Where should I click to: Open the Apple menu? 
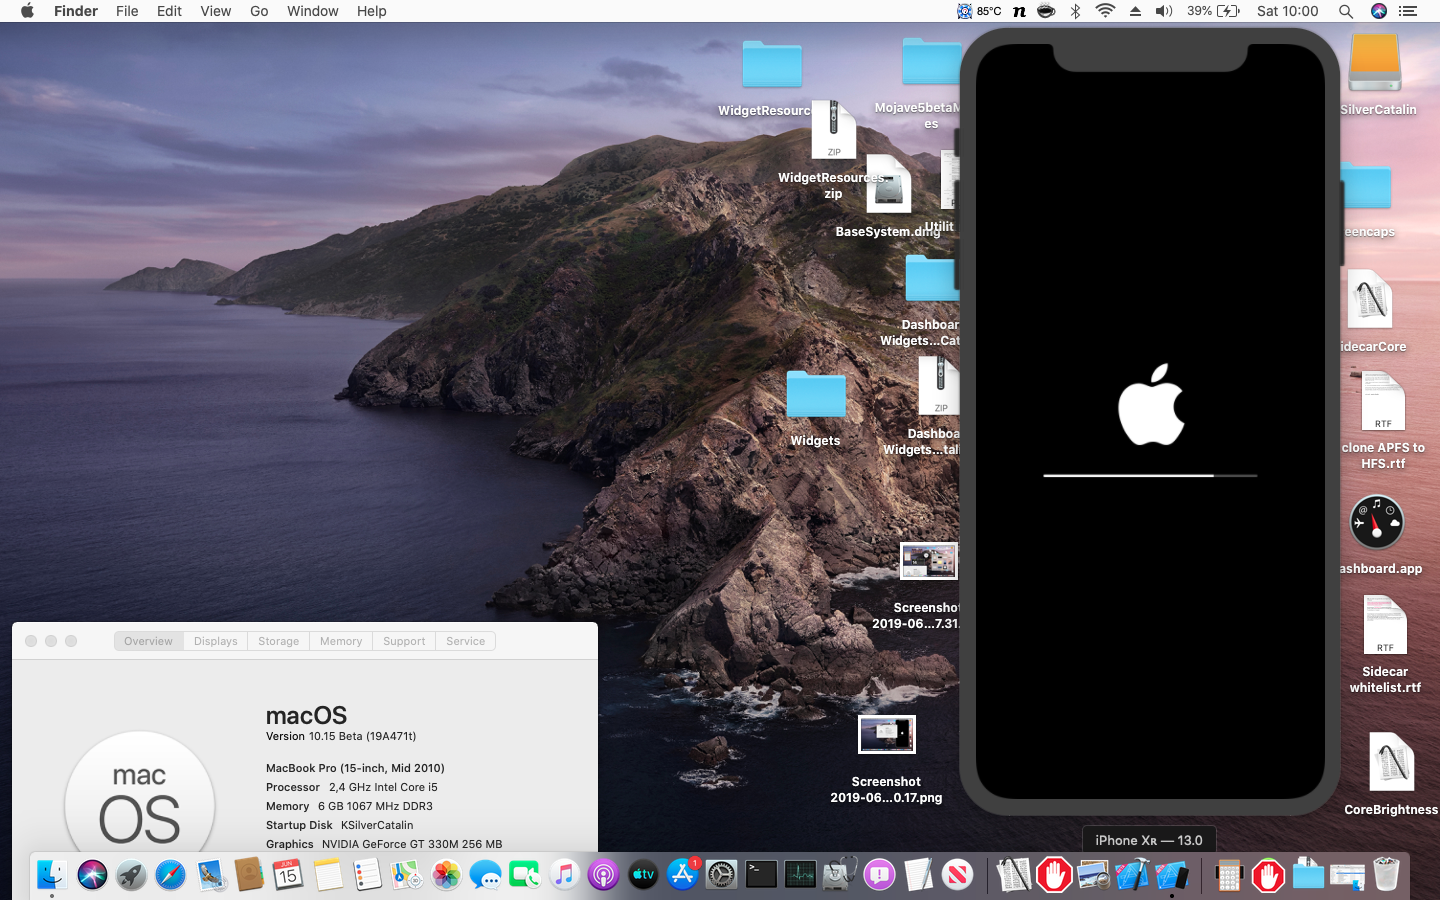tap(27, 11)
